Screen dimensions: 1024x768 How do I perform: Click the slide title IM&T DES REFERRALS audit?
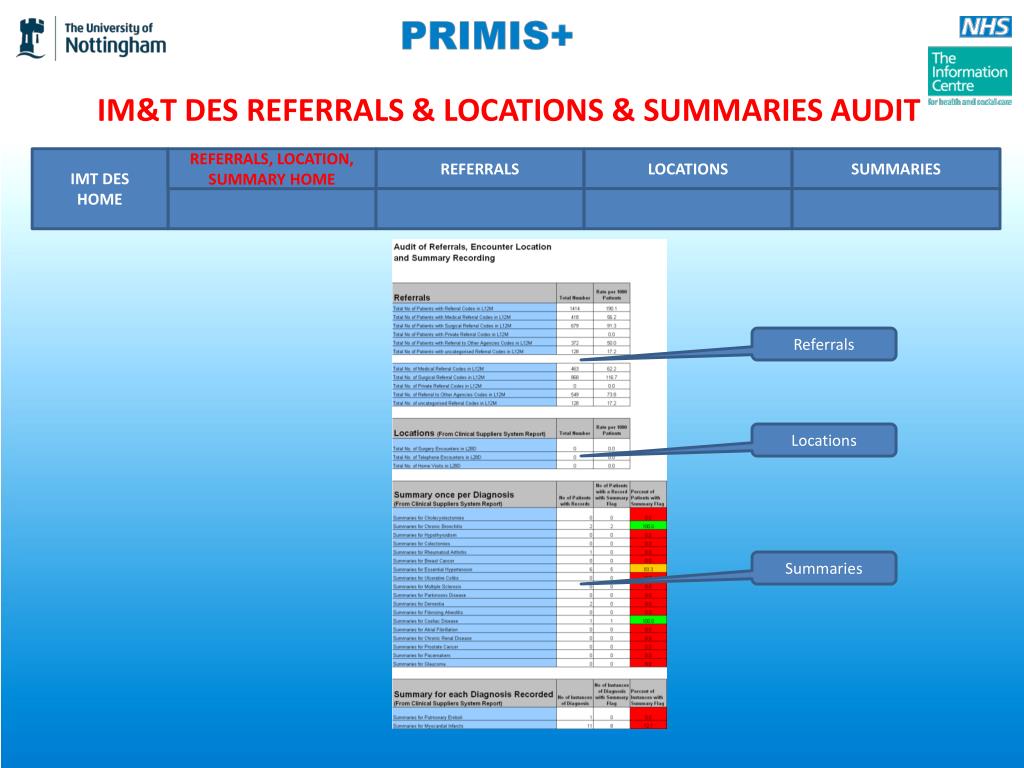[509, 110]
